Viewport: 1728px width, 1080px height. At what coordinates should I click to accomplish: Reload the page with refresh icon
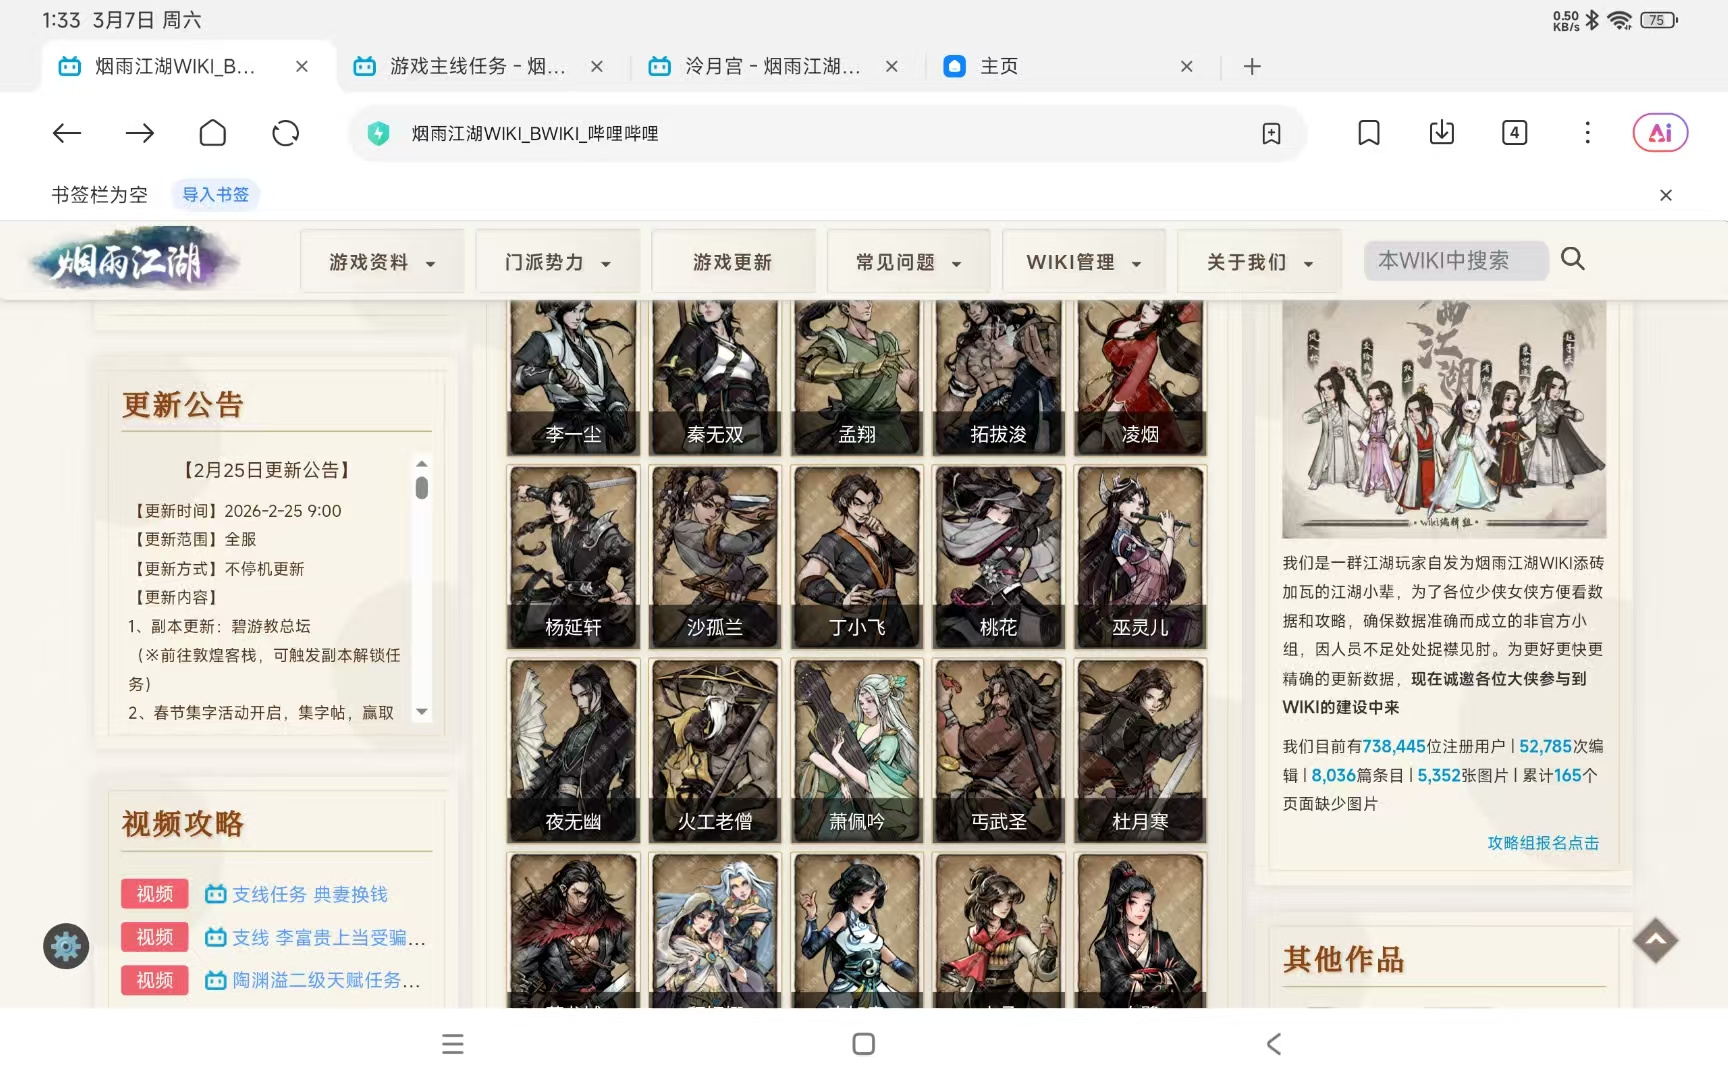[286, 133]
